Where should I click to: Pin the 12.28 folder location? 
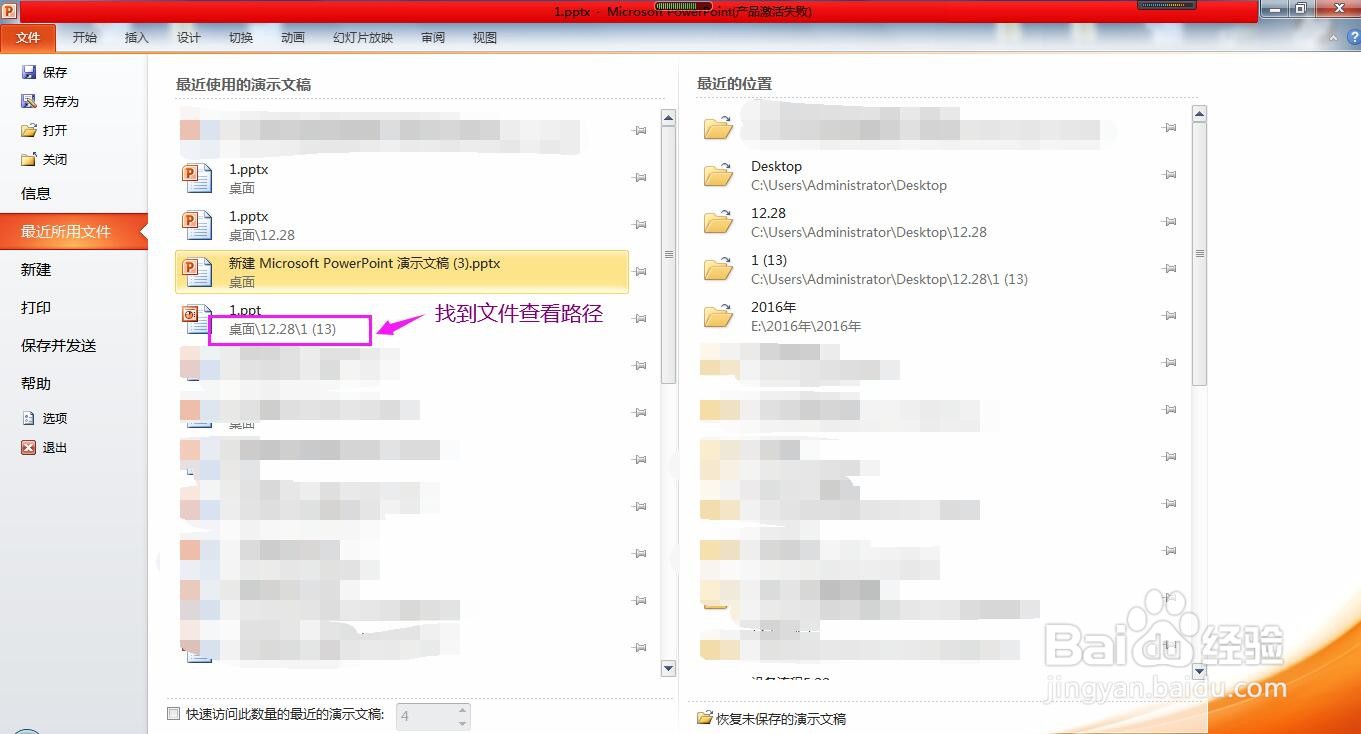[x=1169, y=222]
